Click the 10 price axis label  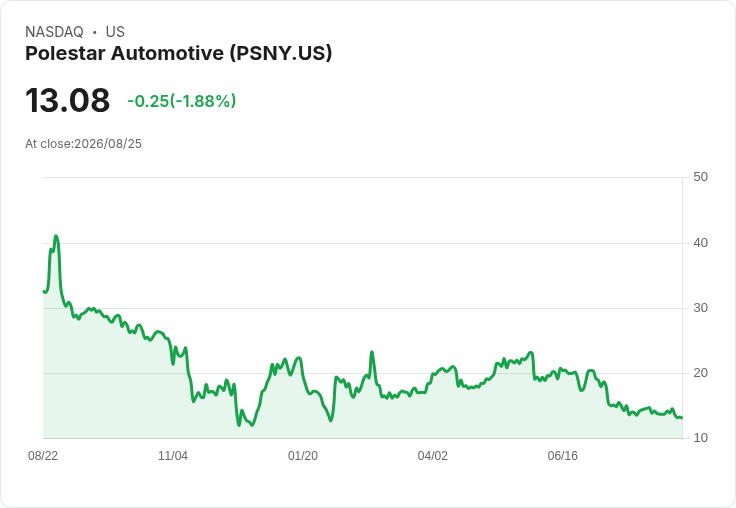pyautogui.click(x=700, y=438)
